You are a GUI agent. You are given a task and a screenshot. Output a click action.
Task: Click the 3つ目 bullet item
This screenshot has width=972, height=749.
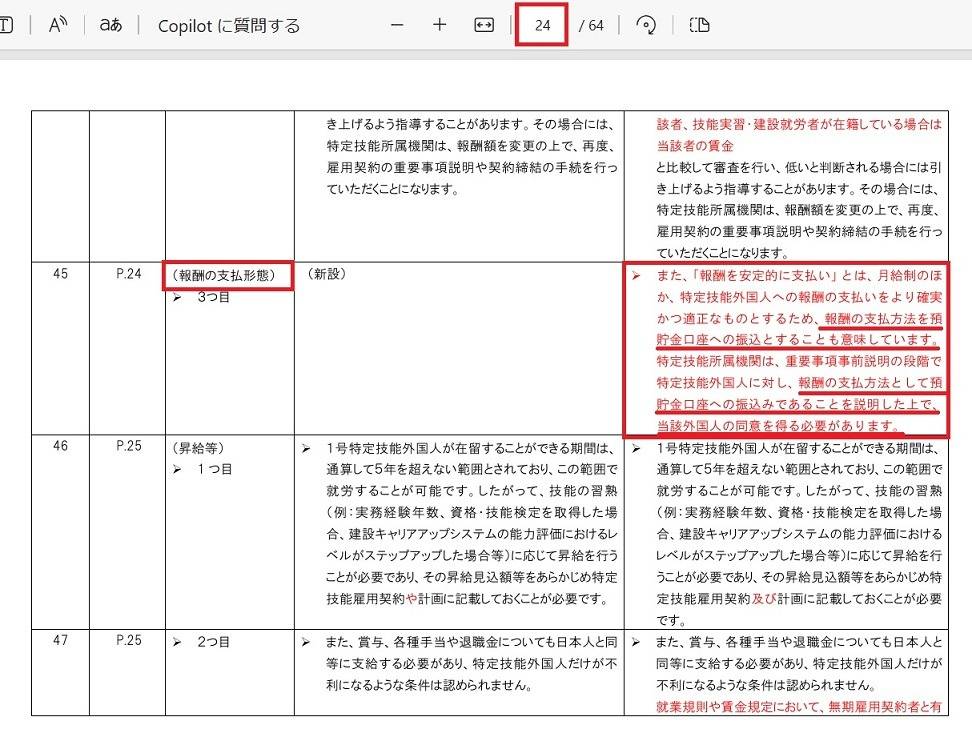point(212,298)
